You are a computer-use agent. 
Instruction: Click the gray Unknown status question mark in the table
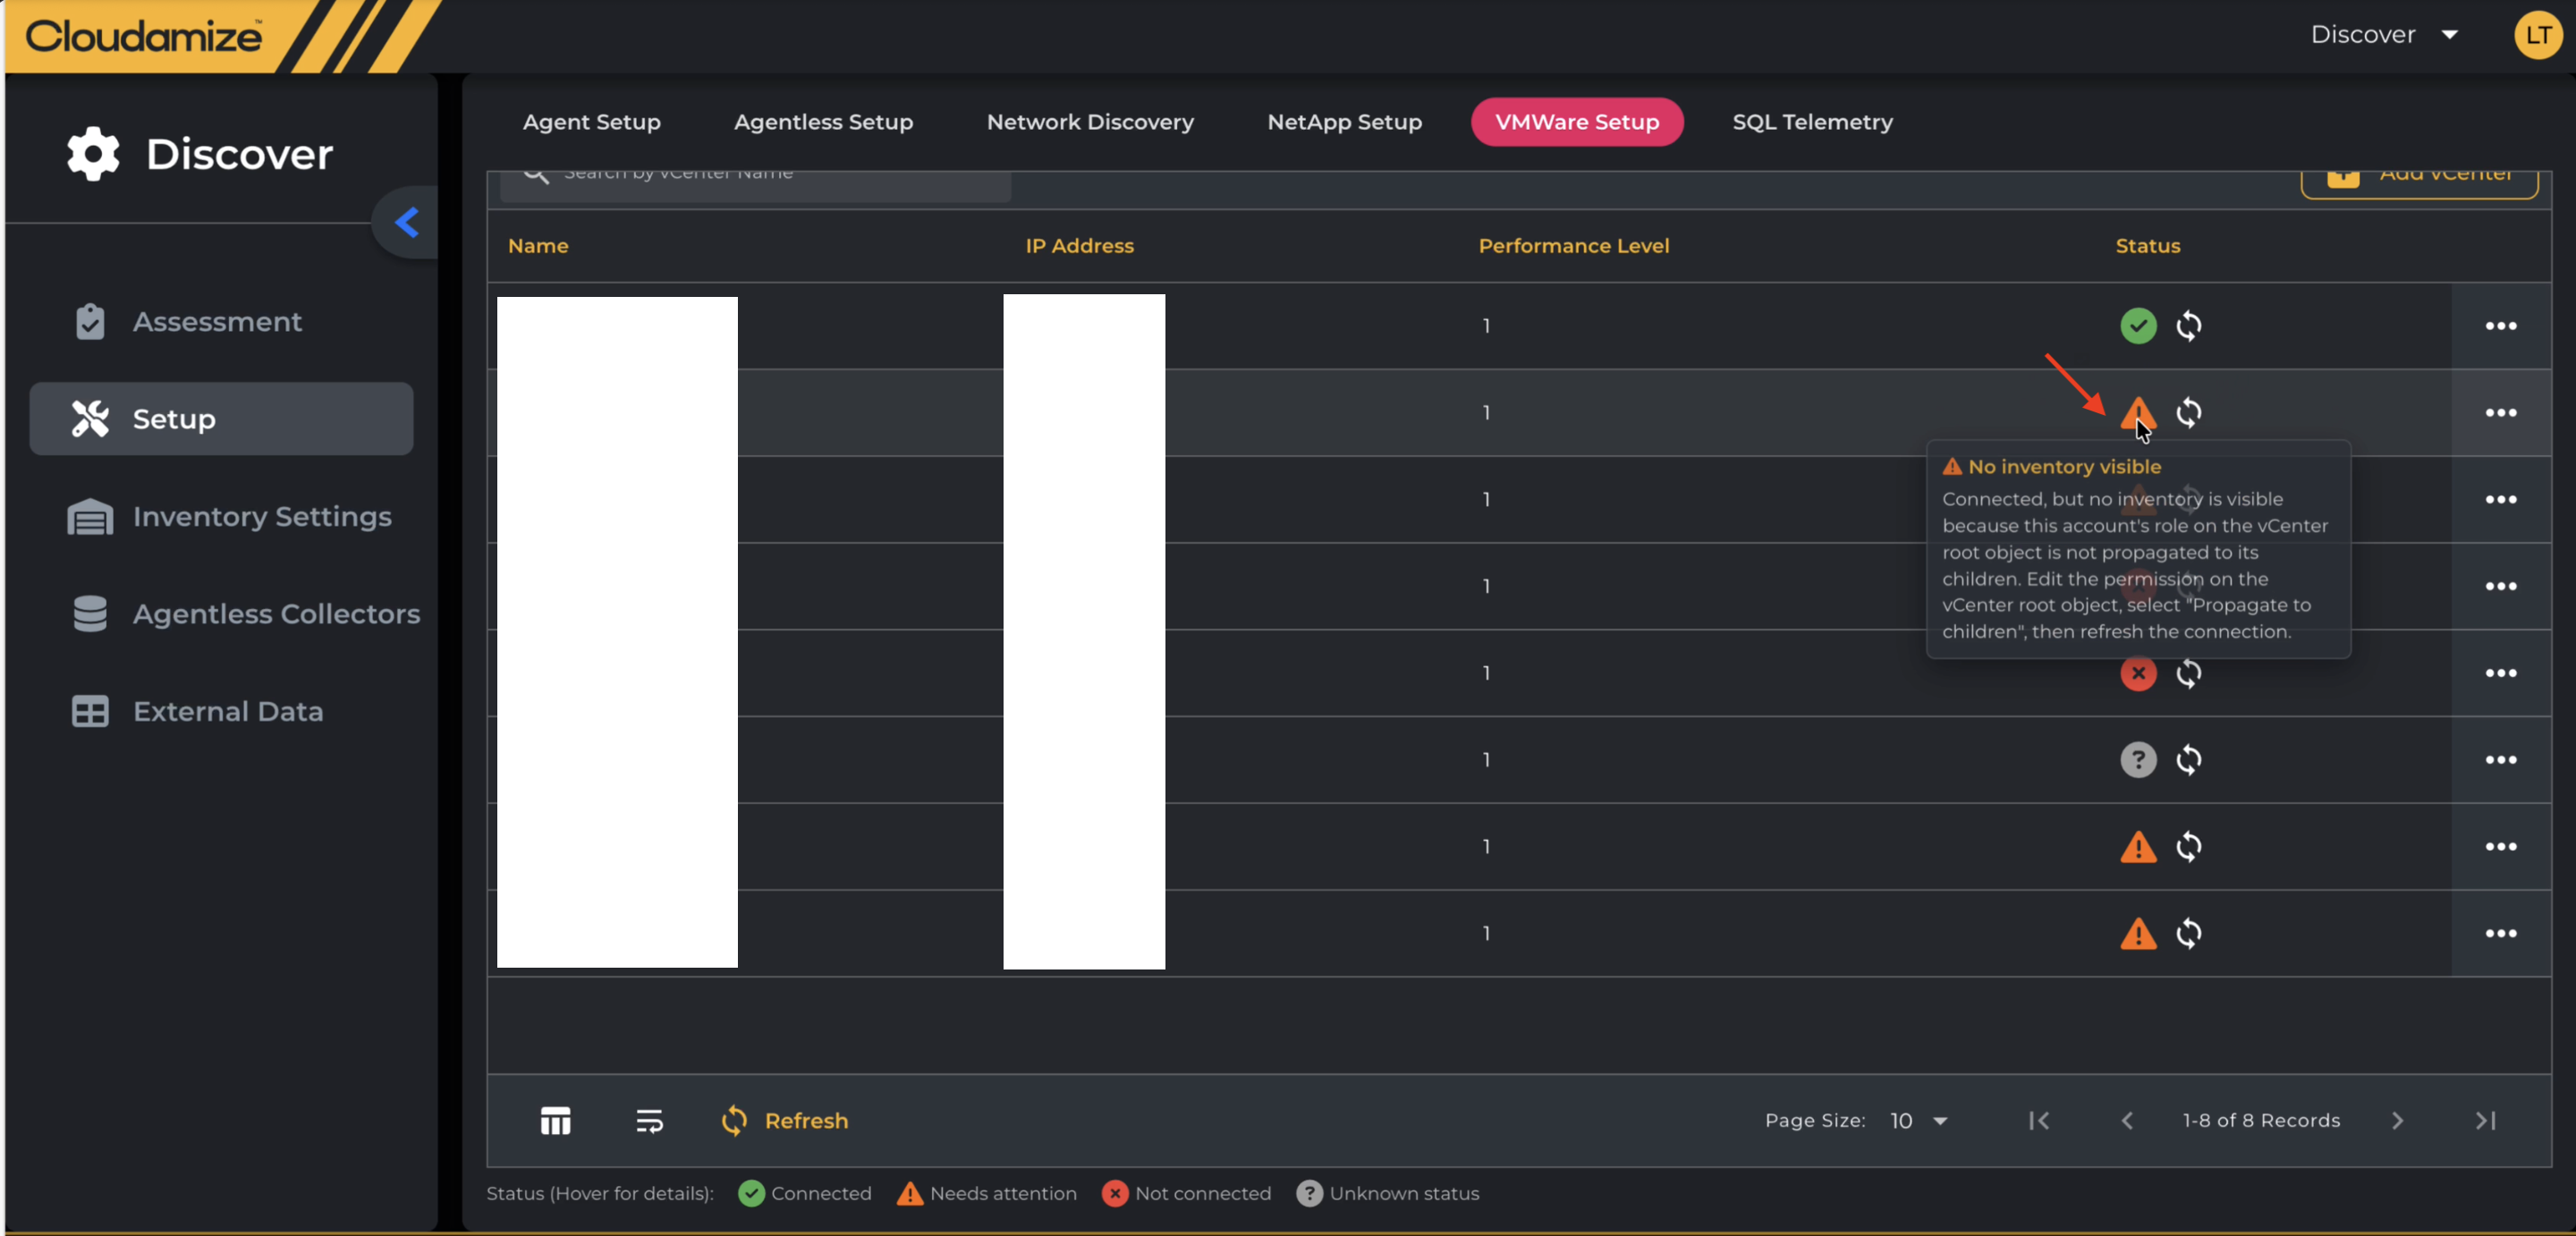(x=2138, y=760)
